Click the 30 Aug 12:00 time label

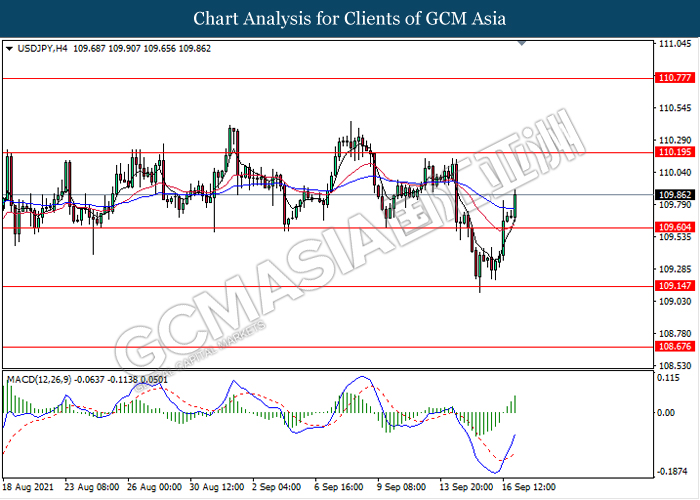(217, 487)
